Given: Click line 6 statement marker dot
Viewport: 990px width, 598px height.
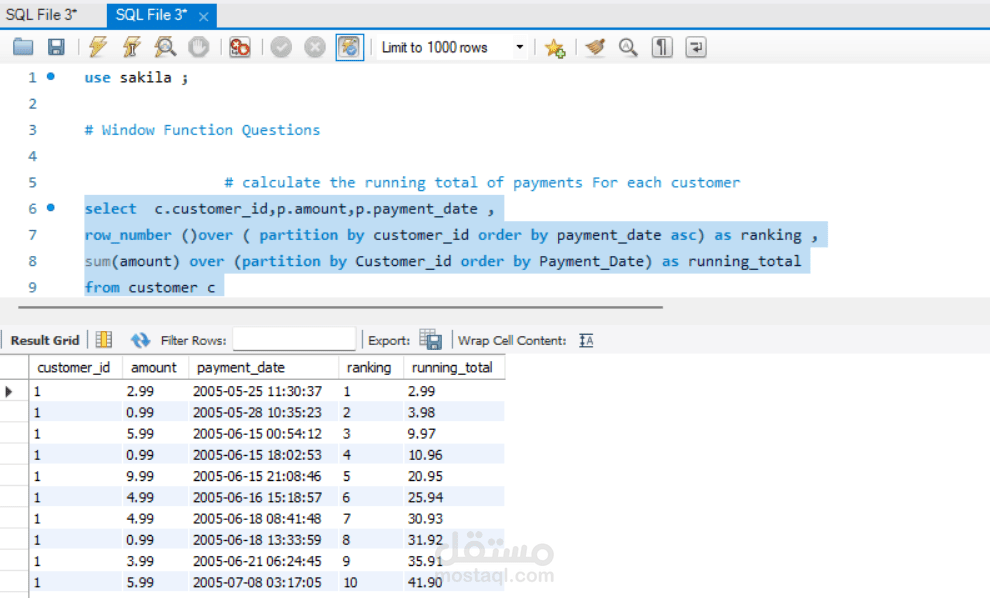Looking at the screenshot, I should (x=51, y=207).
